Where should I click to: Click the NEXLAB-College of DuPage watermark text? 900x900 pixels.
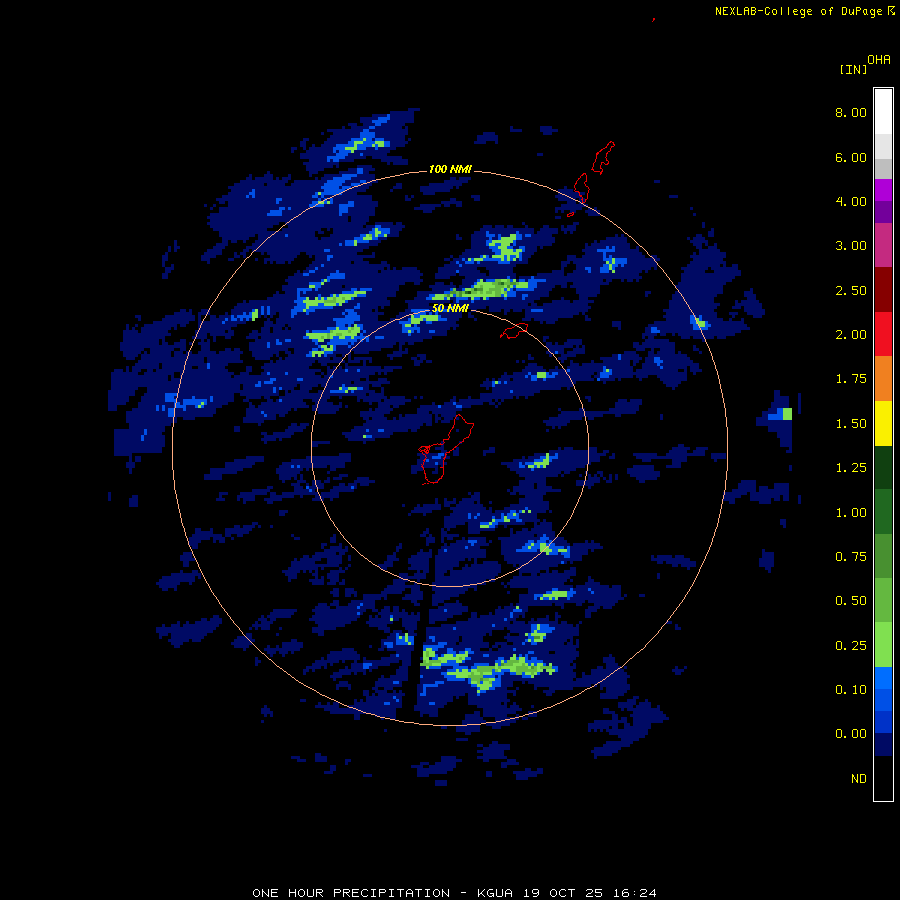point(805,11)
